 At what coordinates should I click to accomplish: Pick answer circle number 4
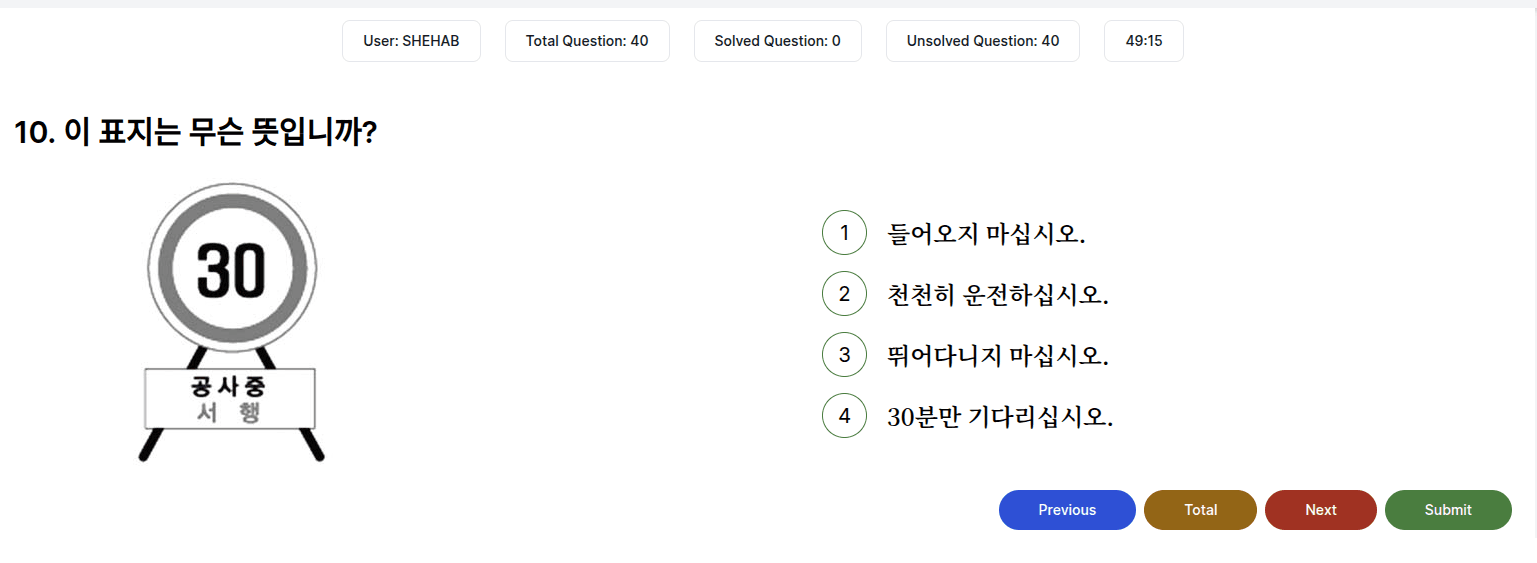(844, 416)
